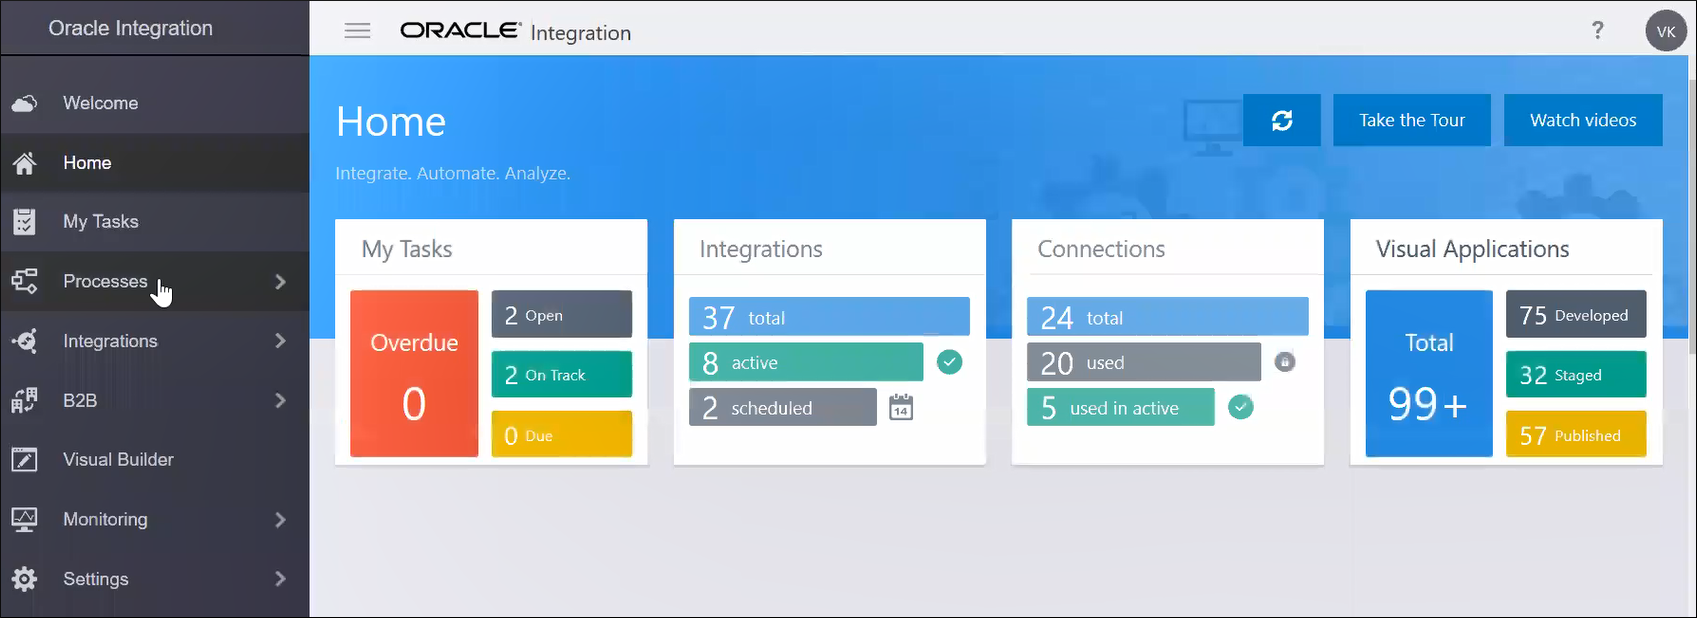Click the 37 total integrations bar
This screenshot has width=1697, height=618.
(829, 316)
